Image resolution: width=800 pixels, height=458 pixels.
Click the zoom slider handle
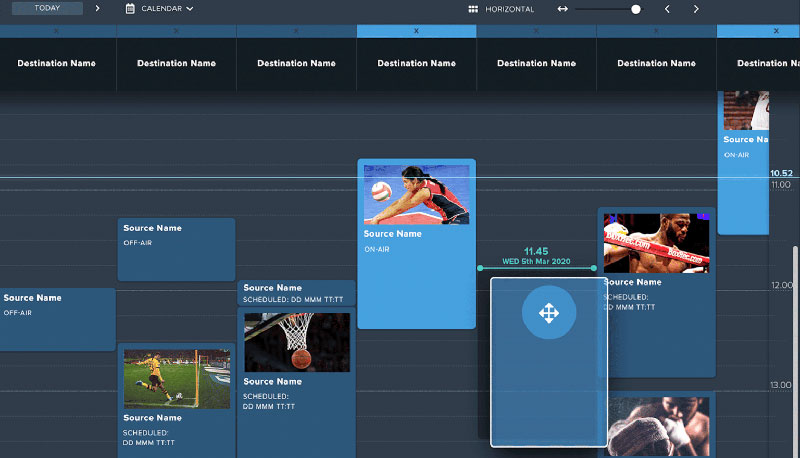[x=636, y=9]
